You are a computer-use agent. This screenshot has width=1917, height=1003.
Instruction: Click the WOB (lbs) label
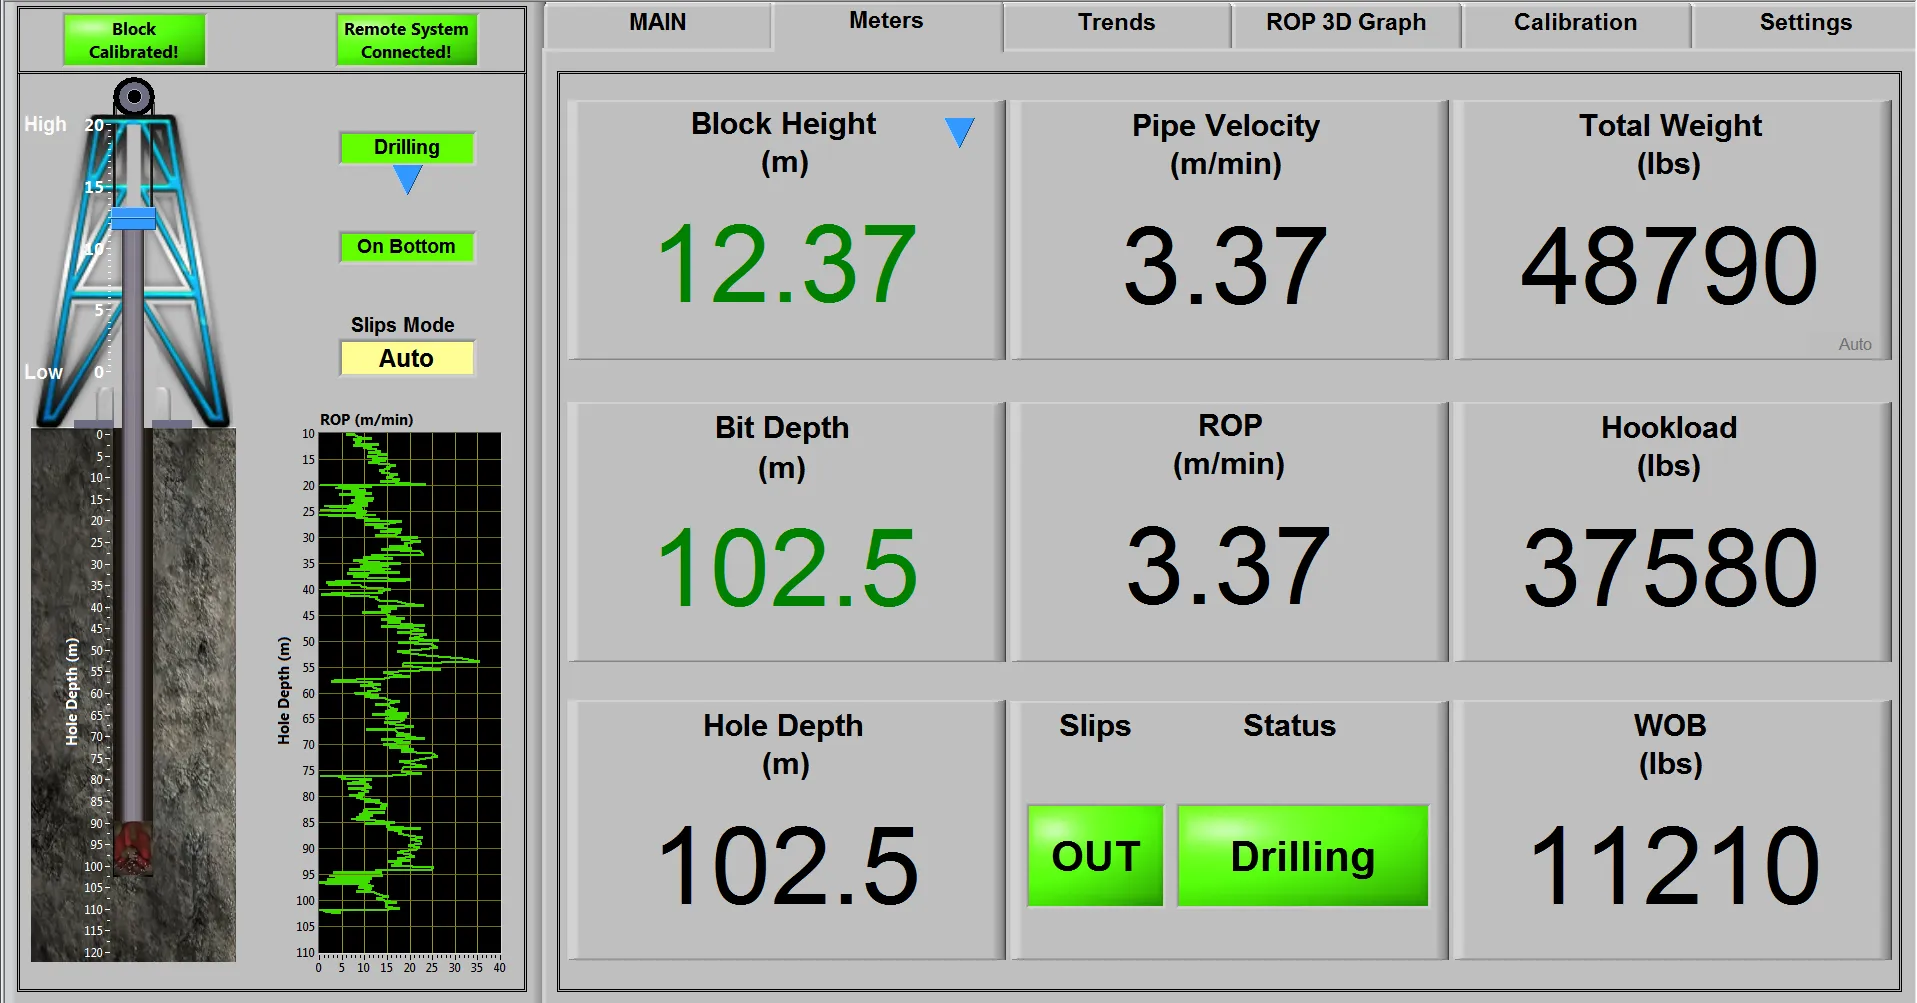pos(1670,744)
